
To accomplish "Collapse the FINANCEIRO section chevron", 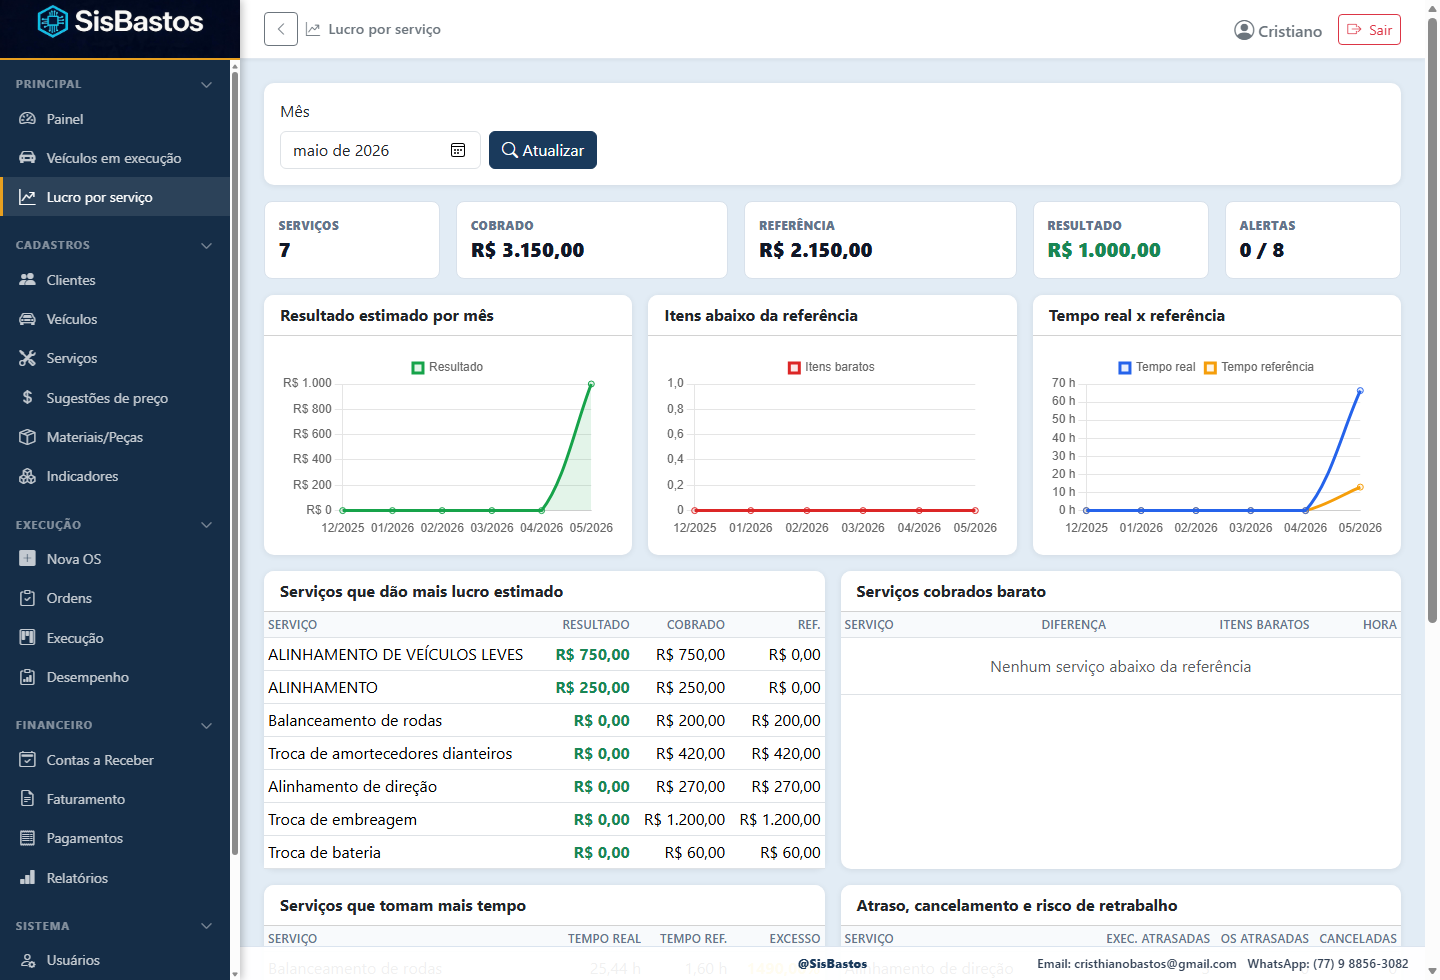I will [x=206, y=725].
